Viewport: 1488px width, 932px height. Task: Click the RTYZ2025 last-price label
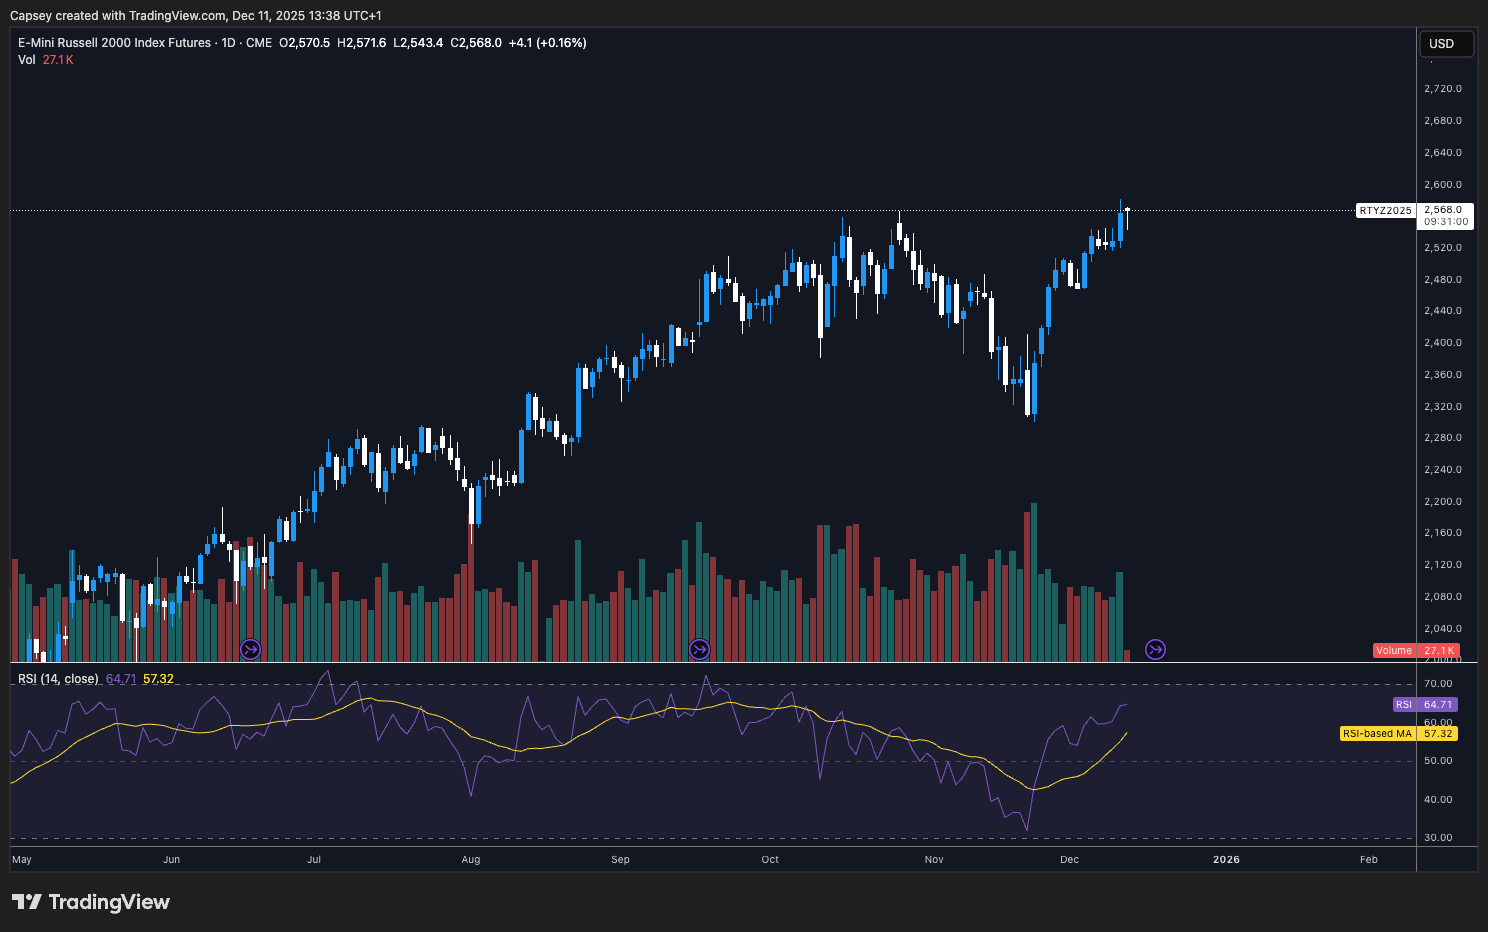(1385, 211)
